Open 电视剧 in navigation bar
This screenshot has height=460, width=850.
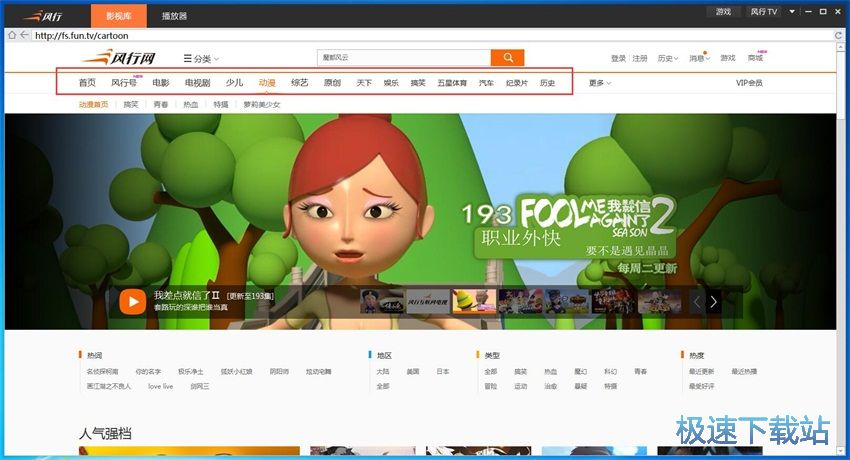pyautogui.click(x=197, y=82)
